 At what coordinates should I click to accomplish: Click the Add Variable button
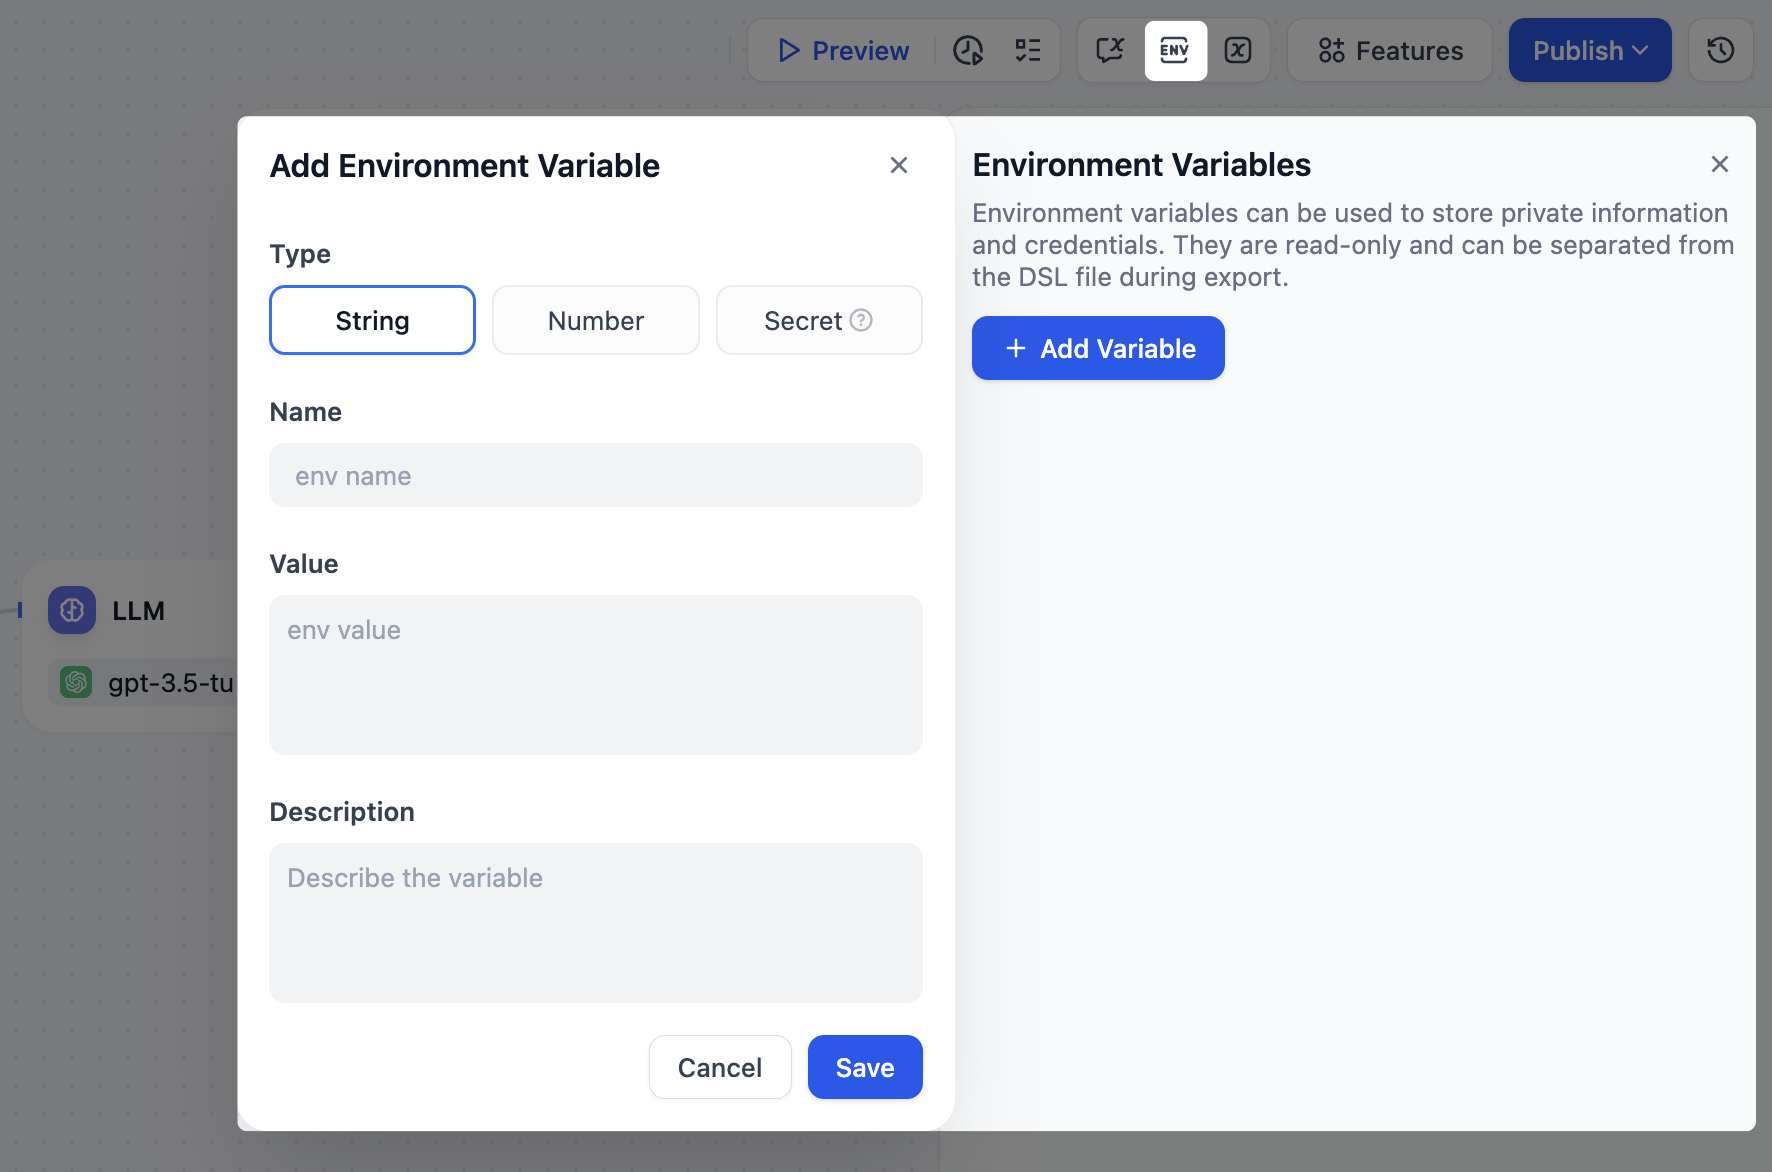pos(1098,348)
